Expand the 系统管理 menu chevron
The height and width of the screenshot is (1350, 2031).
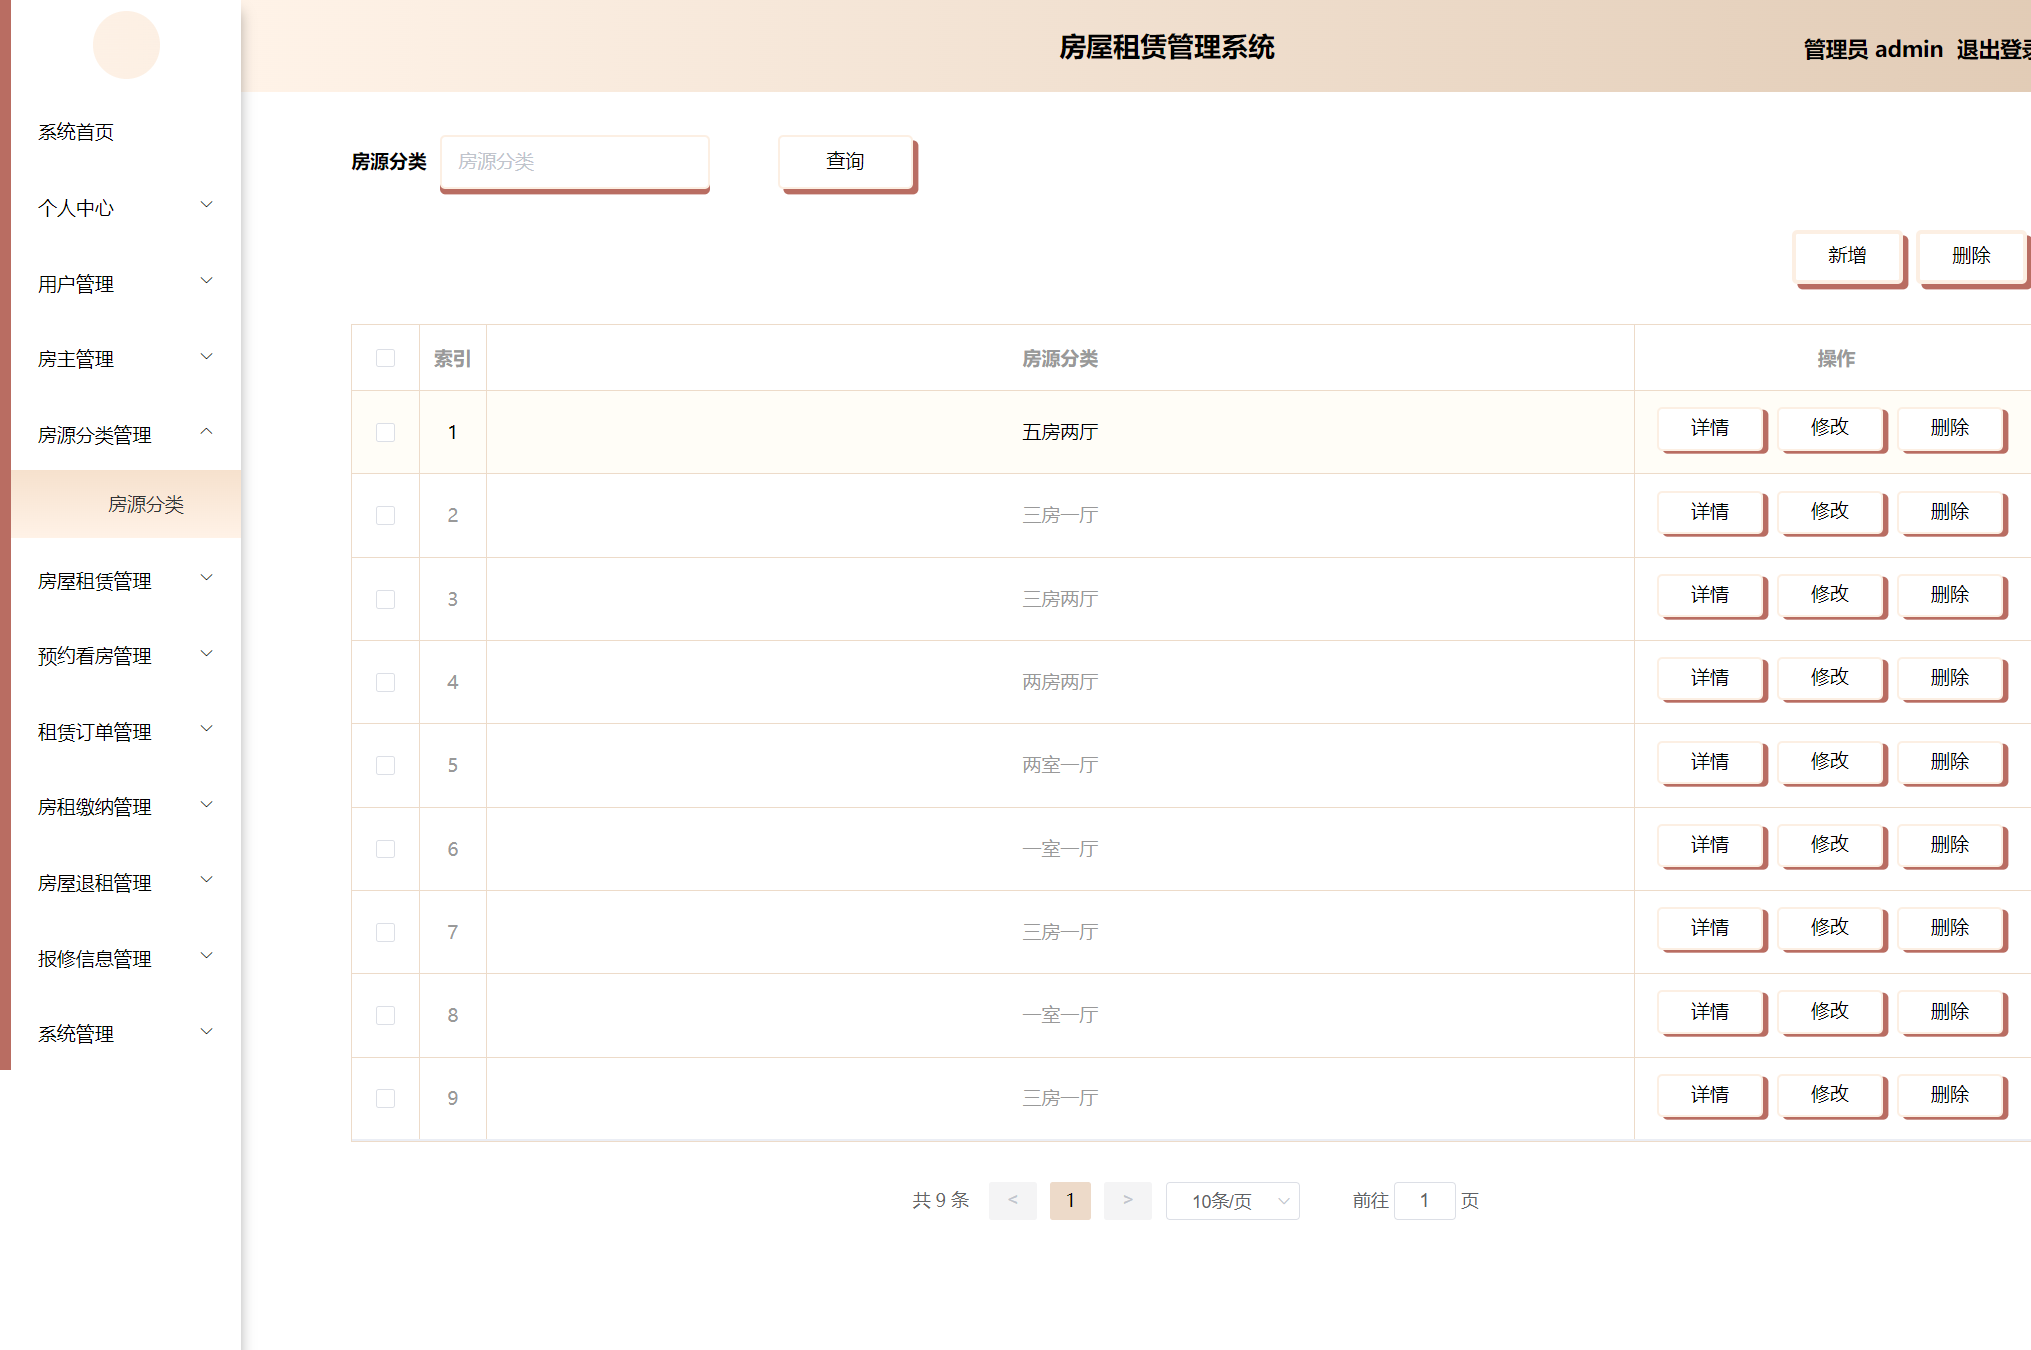[x=207, y=1031]
